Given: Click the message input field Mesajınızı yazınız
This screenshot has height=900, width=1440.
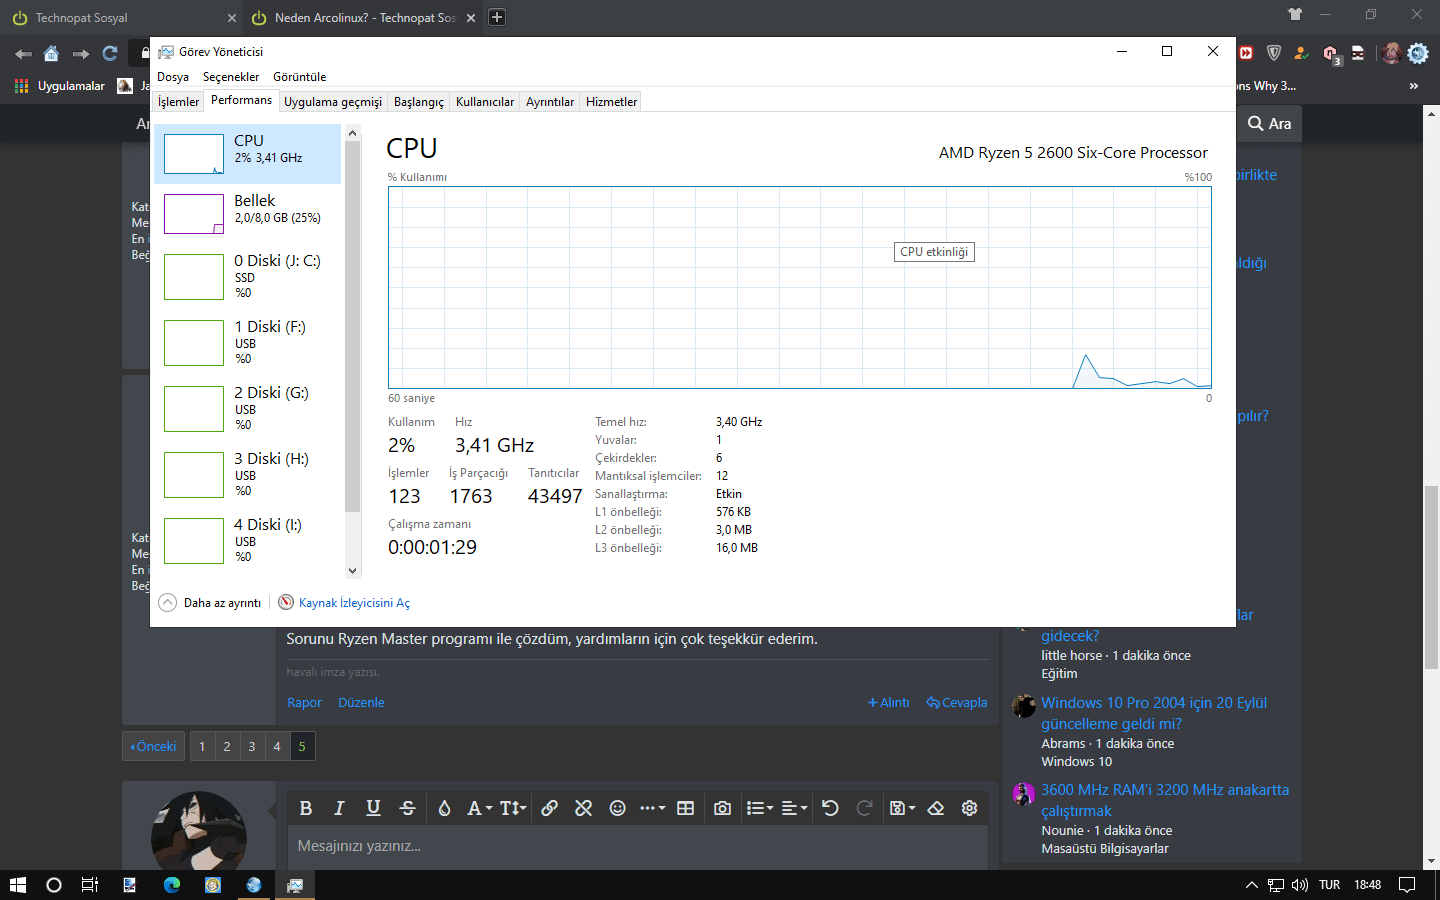Looking at the screenshot, I should pyautogui.click(x=638, y=846).
